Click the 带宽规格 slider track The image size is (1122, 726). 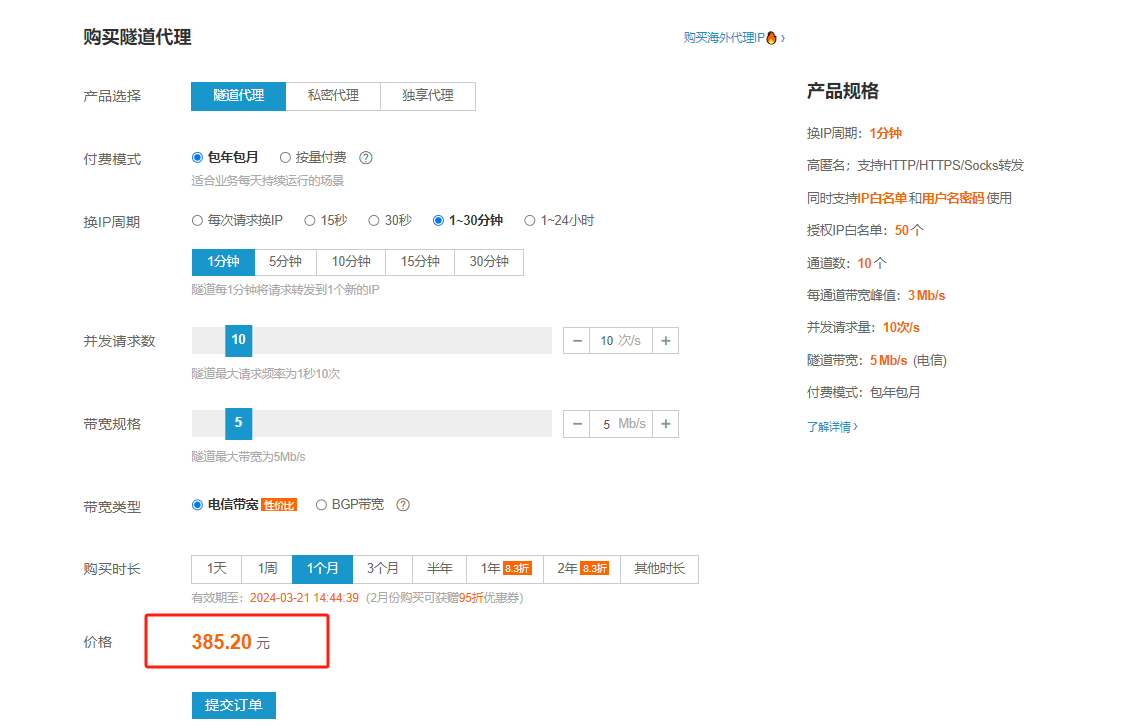[x=372, y=423]
